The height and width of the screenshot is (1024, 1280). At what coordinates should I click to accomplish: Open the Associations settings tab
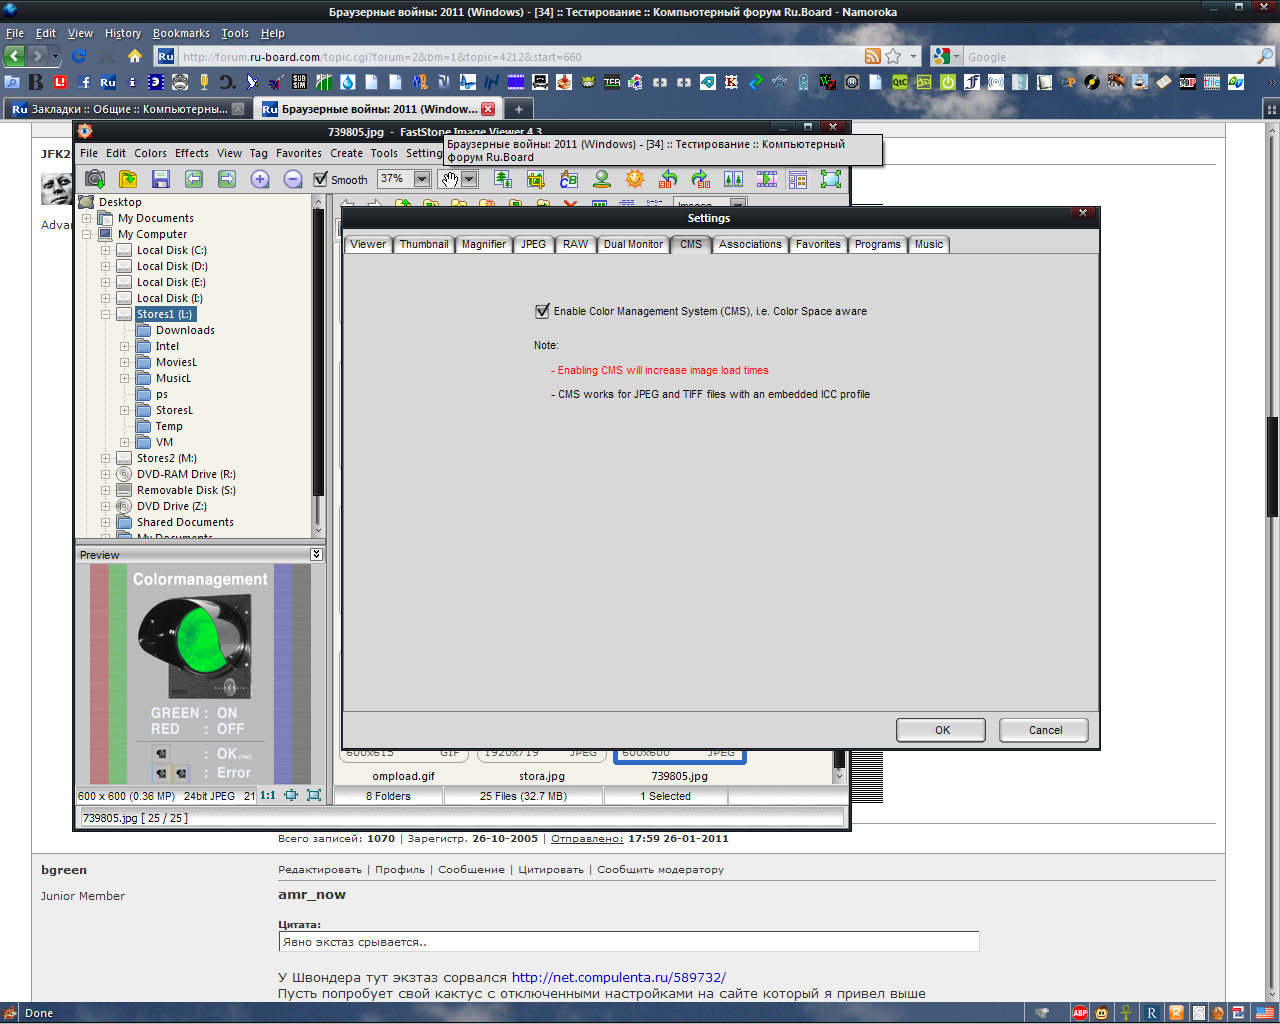point(750,244)
